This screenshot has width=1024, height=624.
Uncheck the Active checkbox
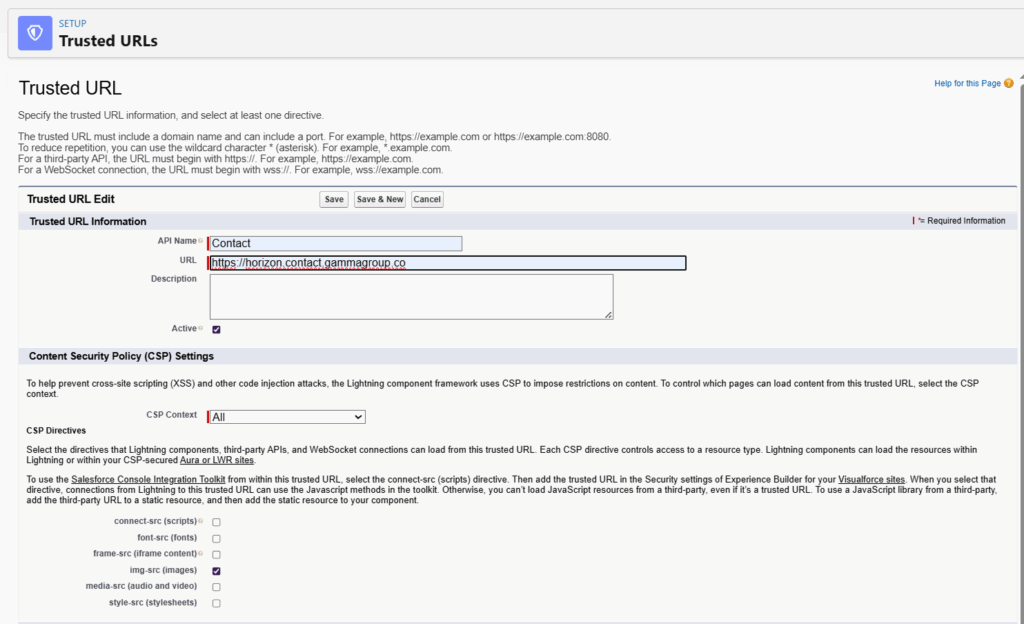[x=216, y=329]
